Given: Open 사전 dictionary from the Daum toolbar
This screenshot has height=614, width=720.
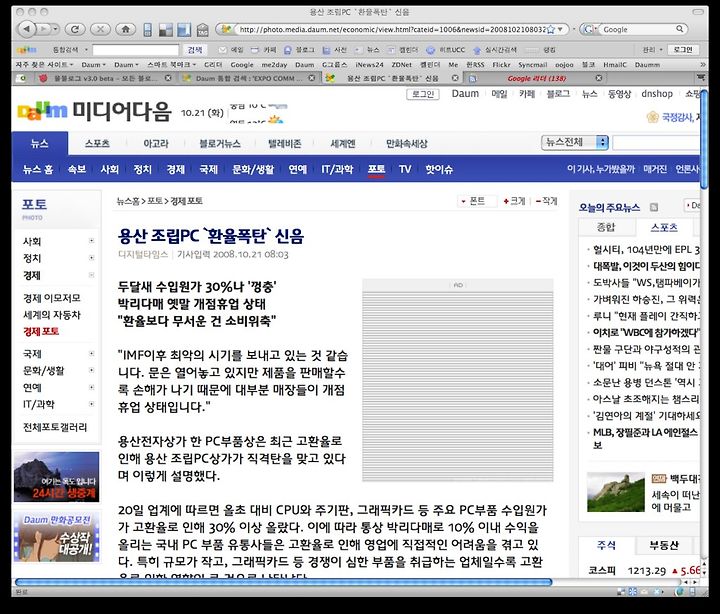Looking at the screenshot, I should [x=335, y=50].
